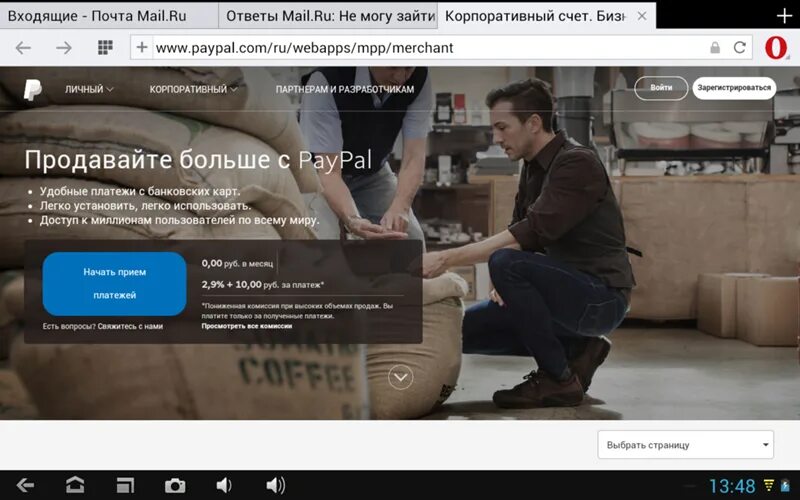The image size is (800, 500).
Task: Take a screenshot with camera icon
Action: tap(175, 486)
